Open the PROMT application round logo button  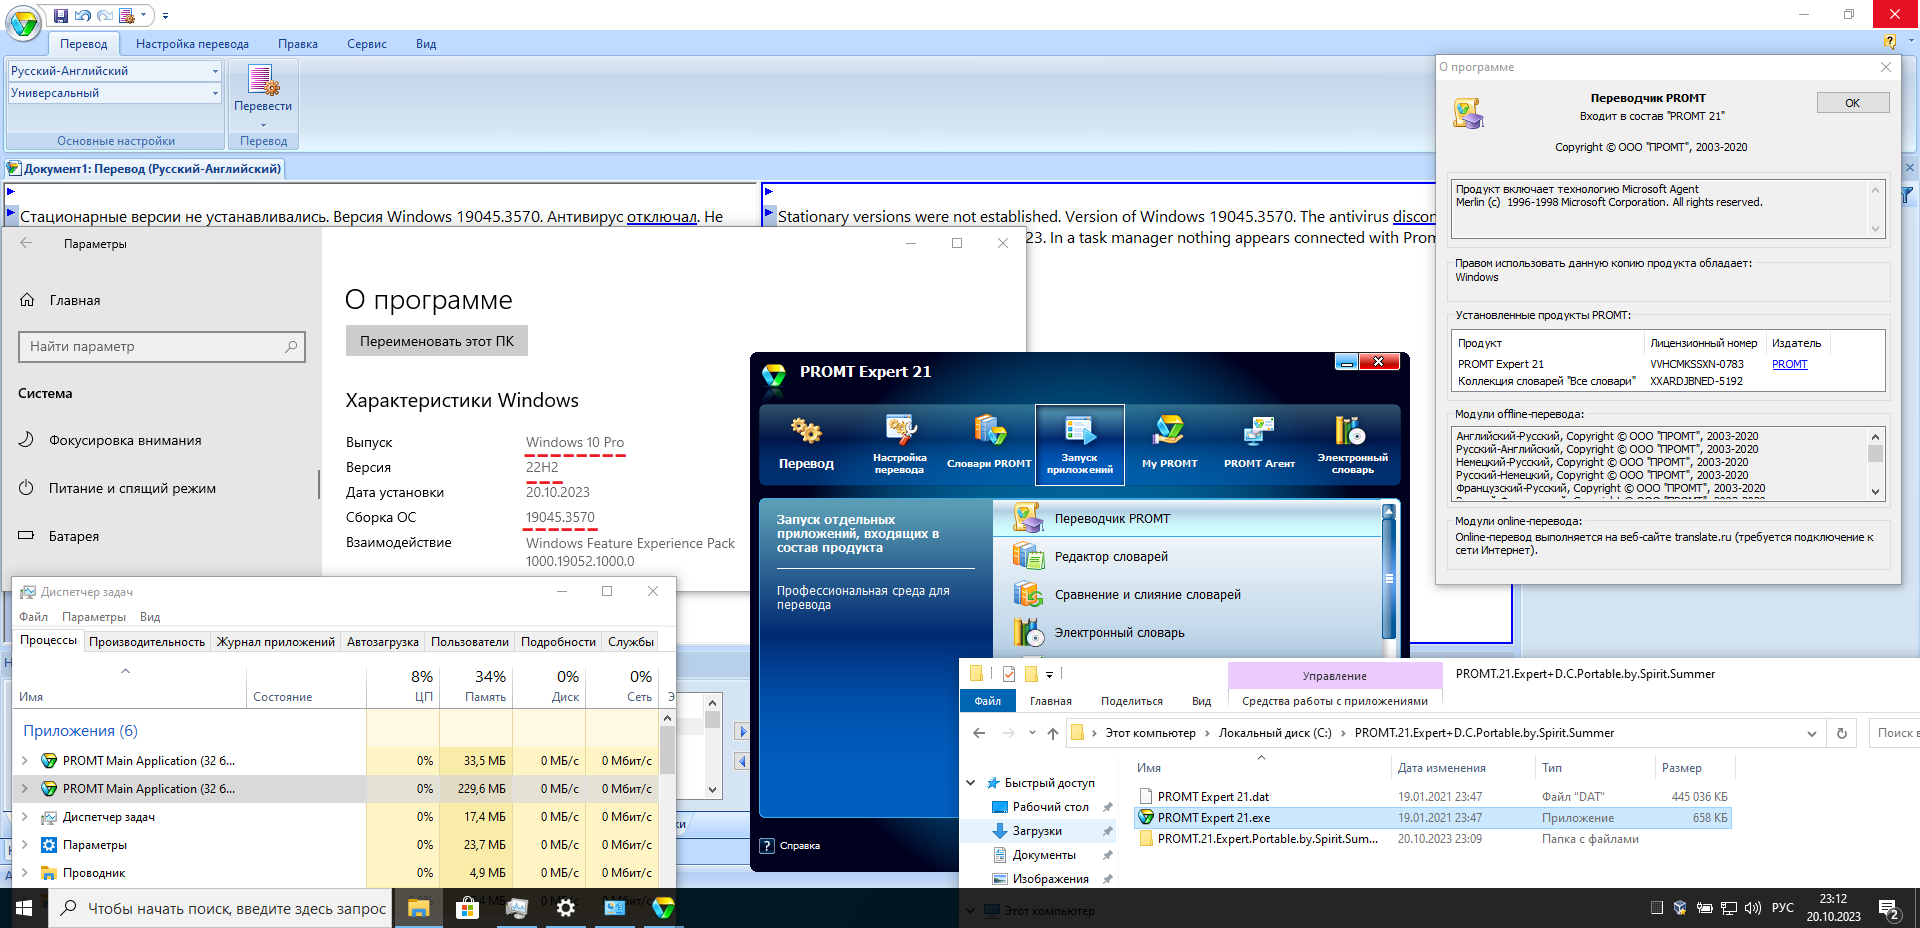[x=23, y=22]
